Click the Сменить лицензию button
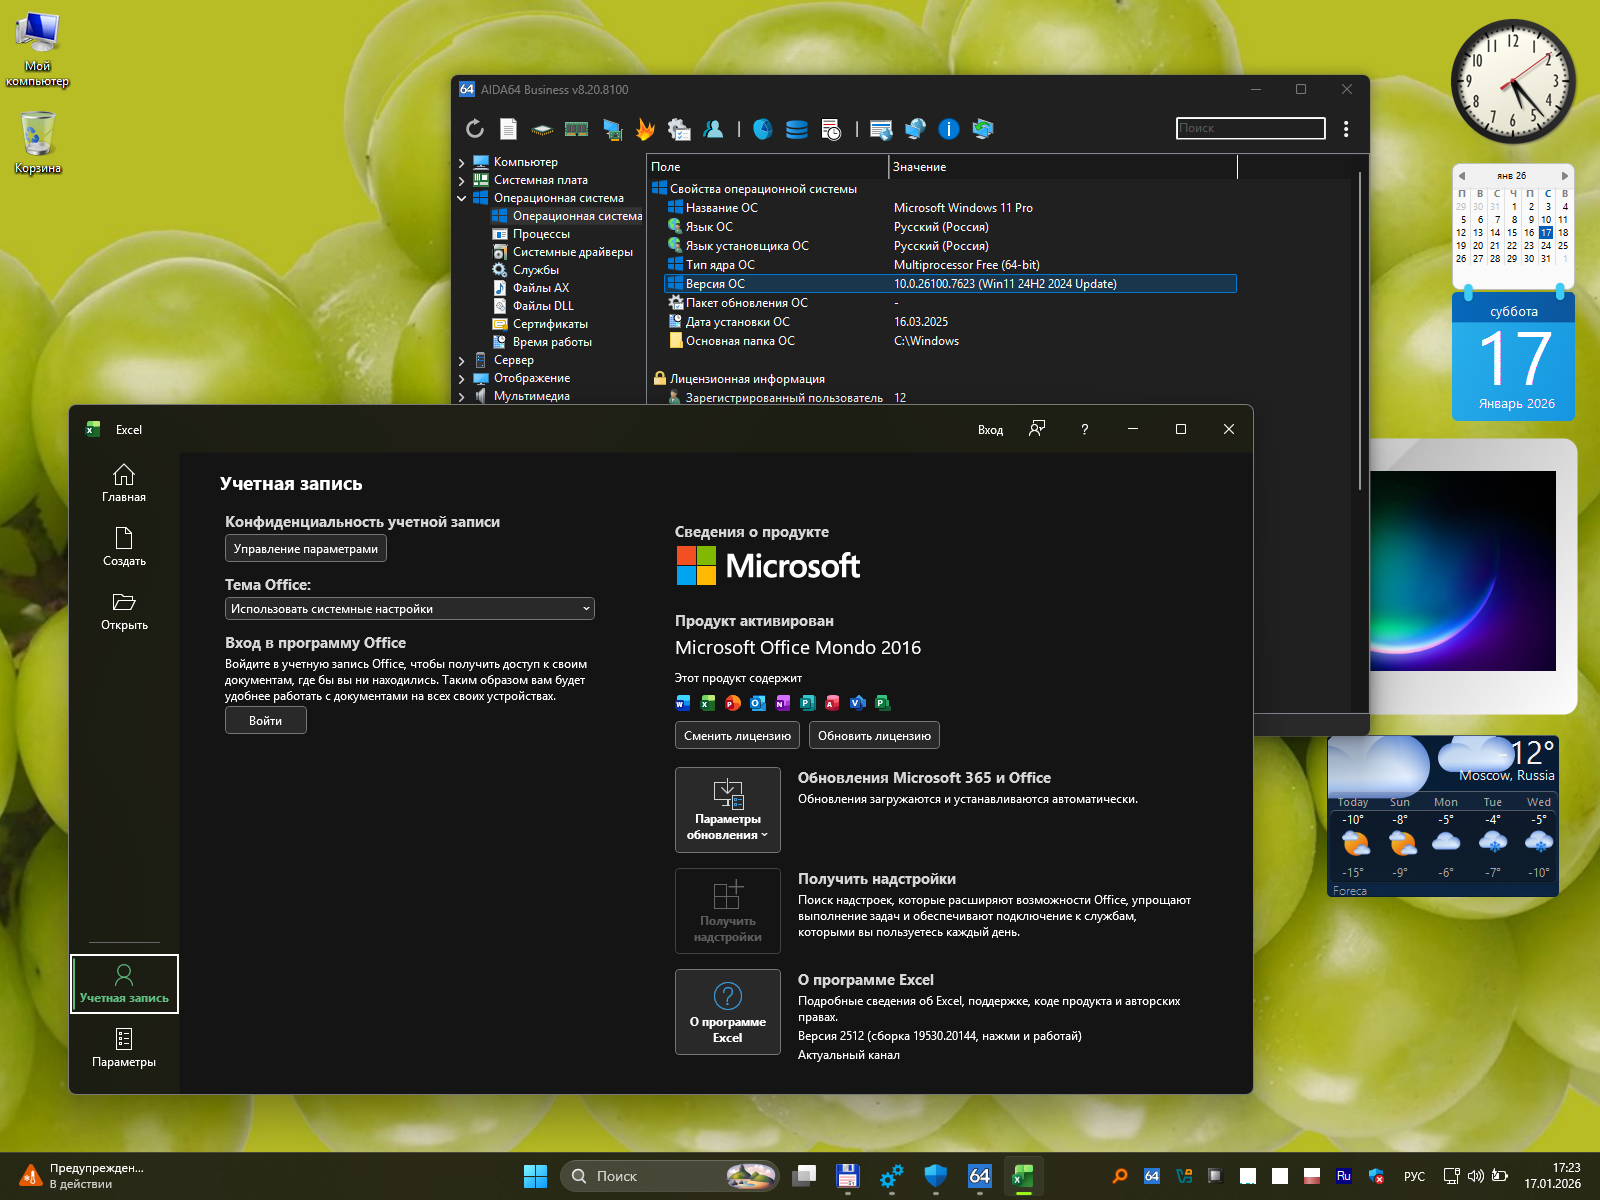Viewport: 1600px width, 1200px height. (x=737, y=736)
